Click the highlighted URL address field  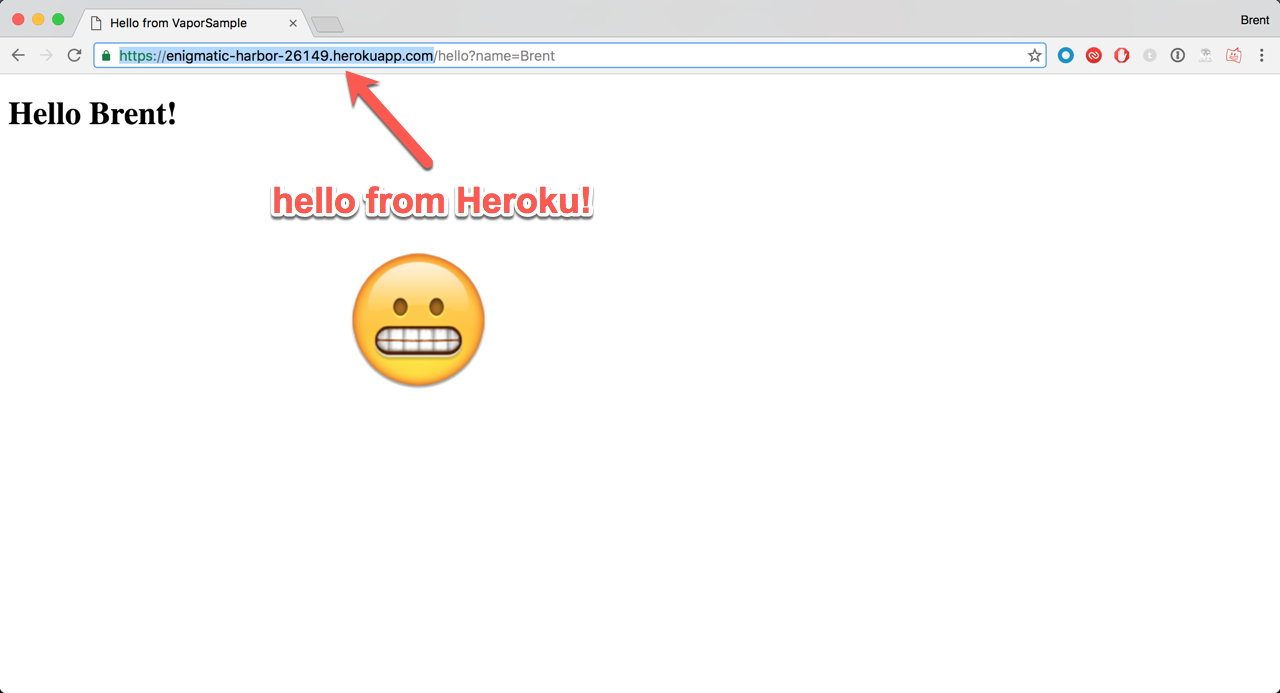400,55
